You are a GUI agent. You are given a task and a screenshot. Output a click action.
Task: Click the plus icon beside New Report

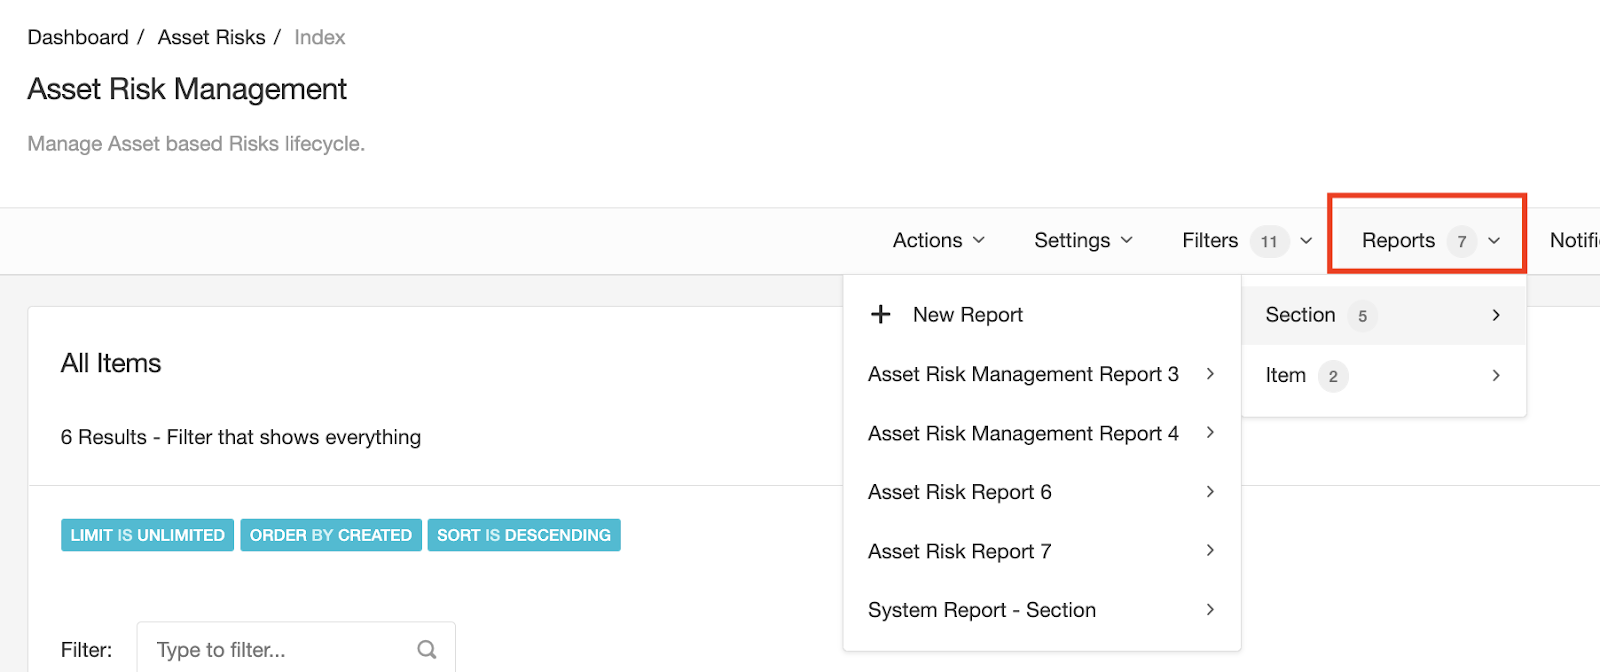point(880,314)
